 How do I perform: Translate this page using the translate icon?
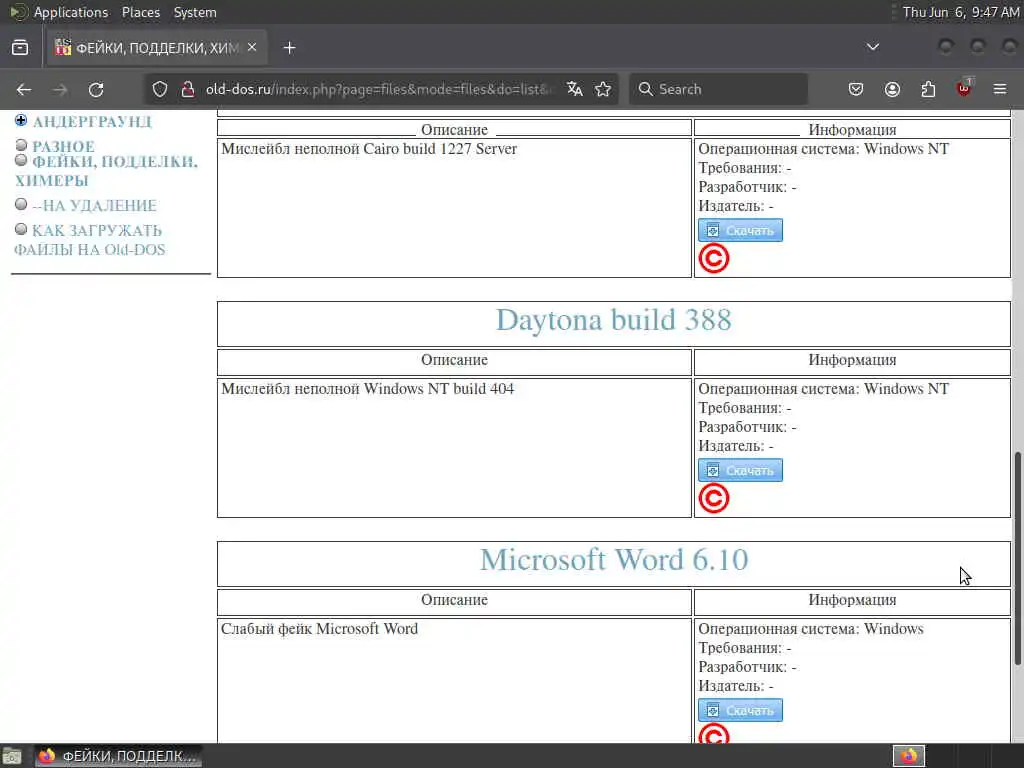(x=575, y=89)
